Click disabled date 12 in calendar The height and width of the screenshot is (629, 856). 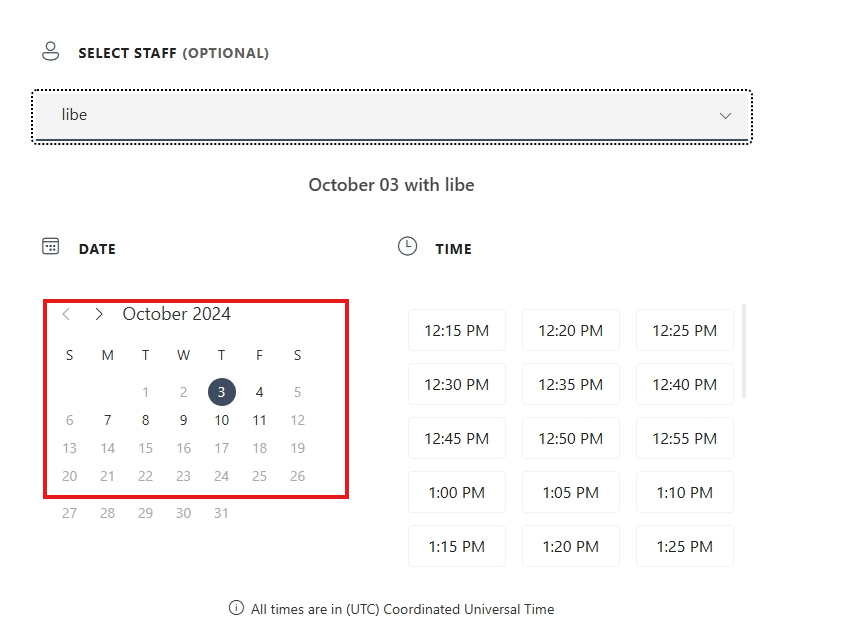[298, 420]
